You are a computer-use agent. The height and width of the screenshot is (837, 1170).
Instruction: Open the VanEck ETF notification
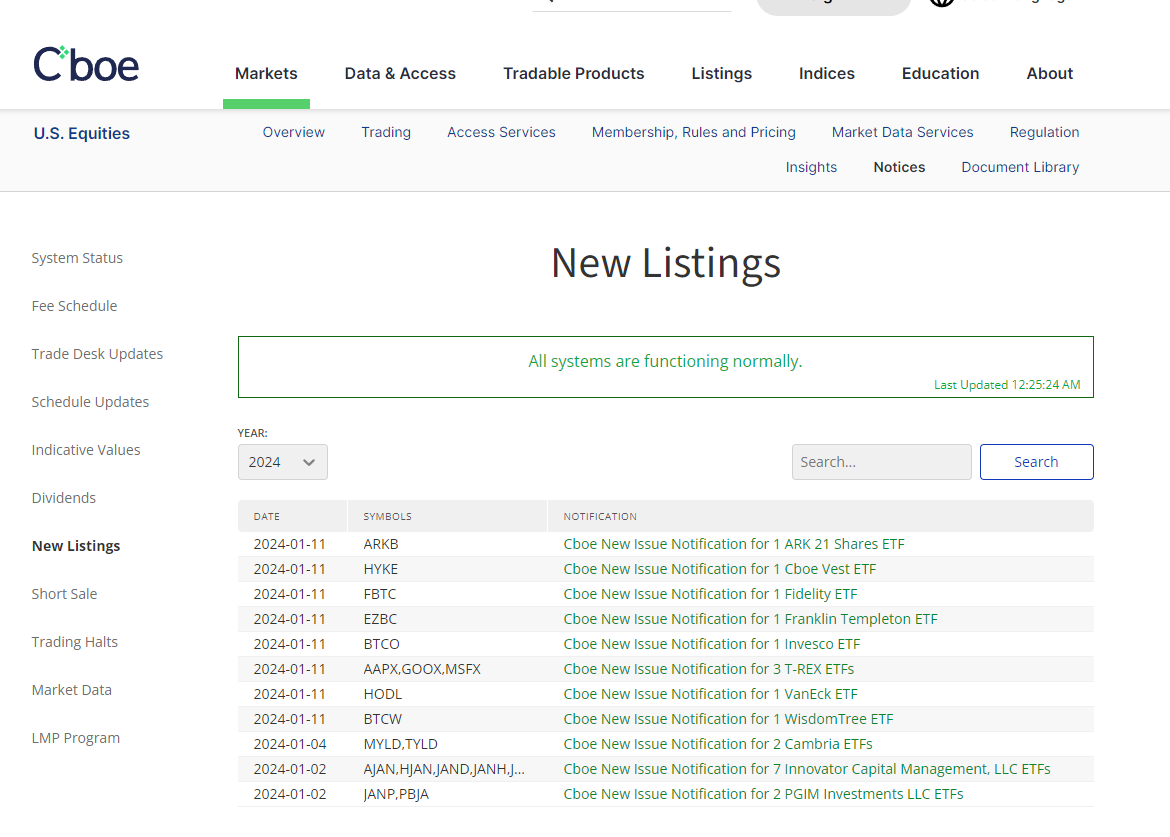pos(710,694)
